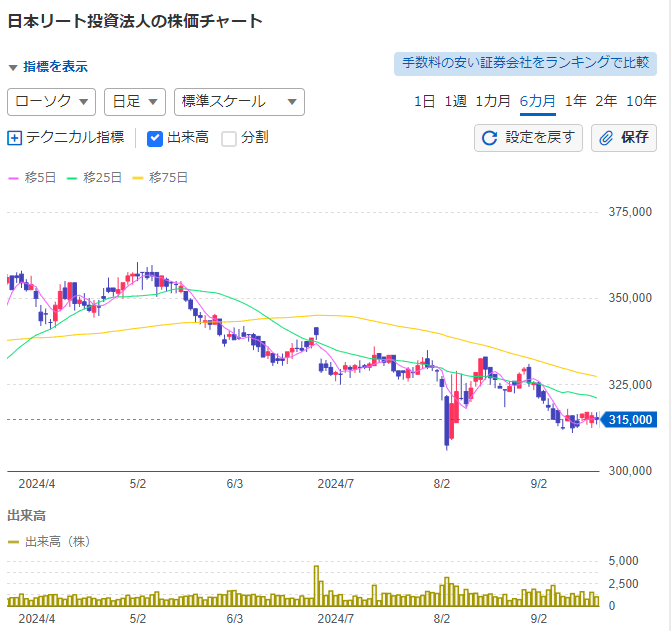The image size is (671, 631).
Task: Uncheck the 出来高 volume checkbox
Action: [x=154, y=139]
